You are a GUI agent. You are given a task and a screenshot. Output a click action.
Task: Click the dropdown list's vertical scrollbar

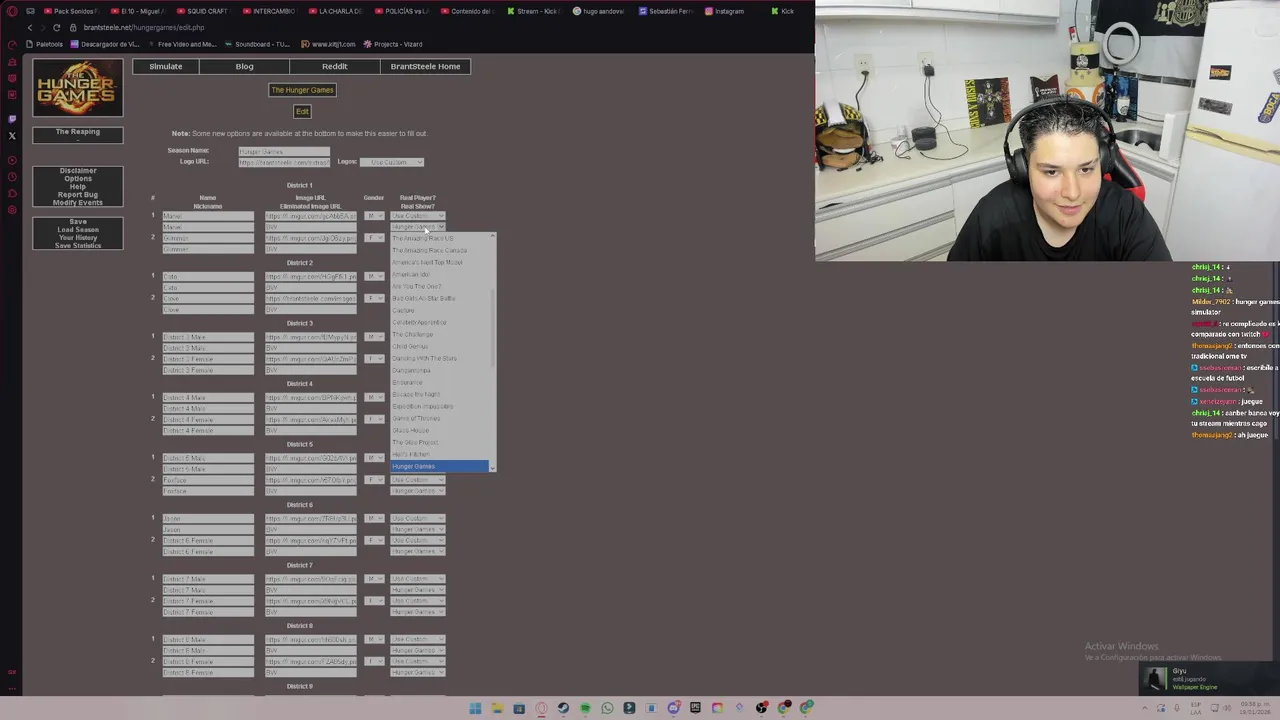coord(492,352)
